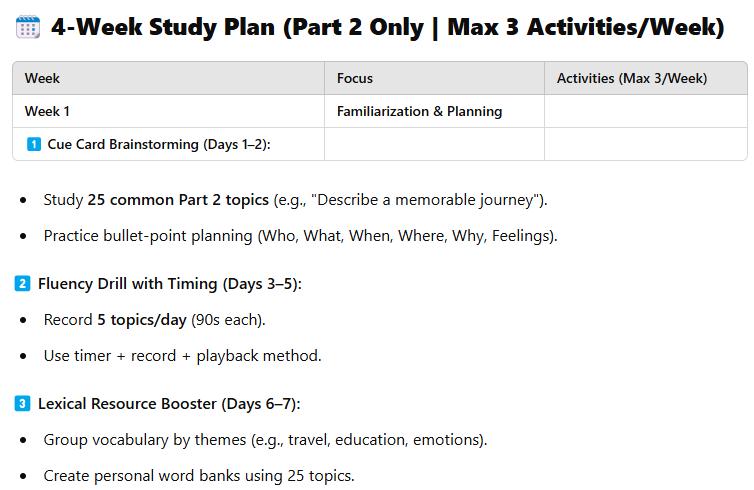
Task: Click the calendar emoji icon in title
Action: [x=28, y=27]
